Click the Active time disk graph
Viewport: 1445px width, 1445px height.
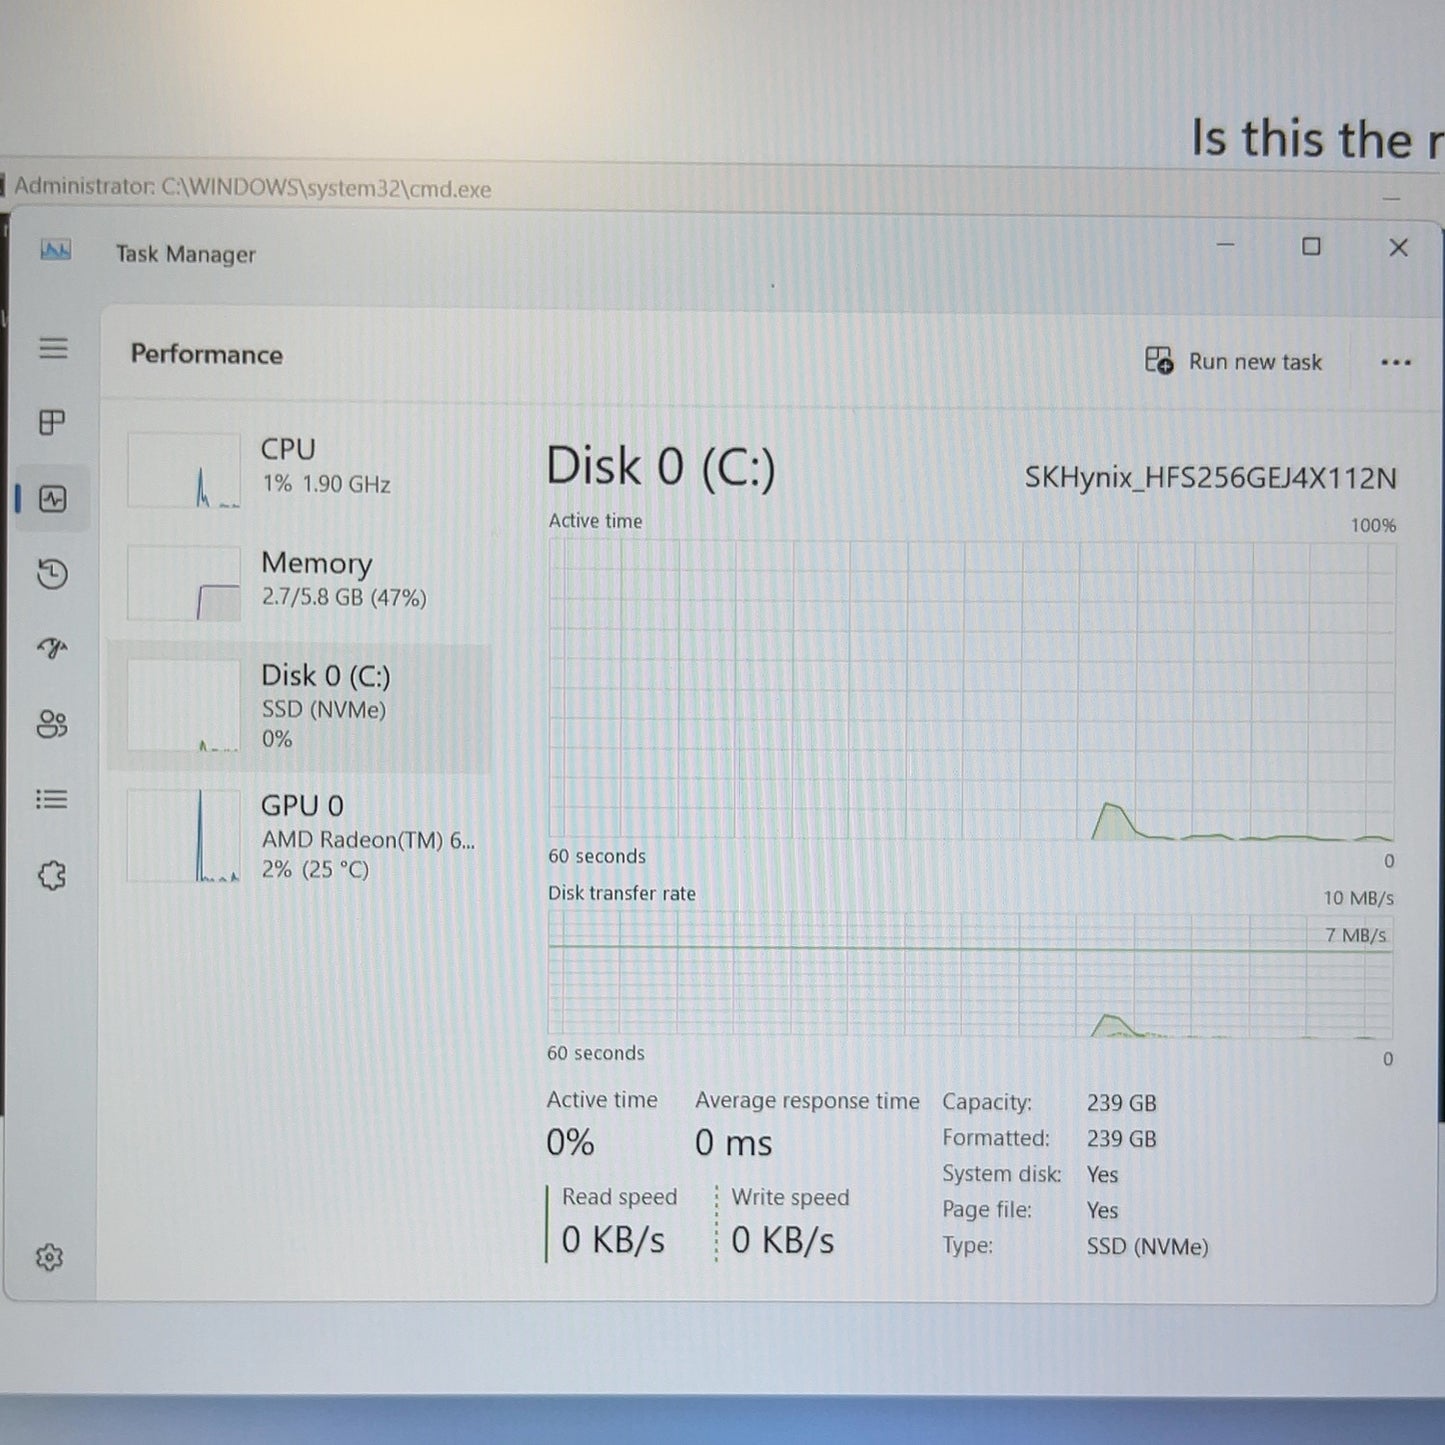(971, 690)
